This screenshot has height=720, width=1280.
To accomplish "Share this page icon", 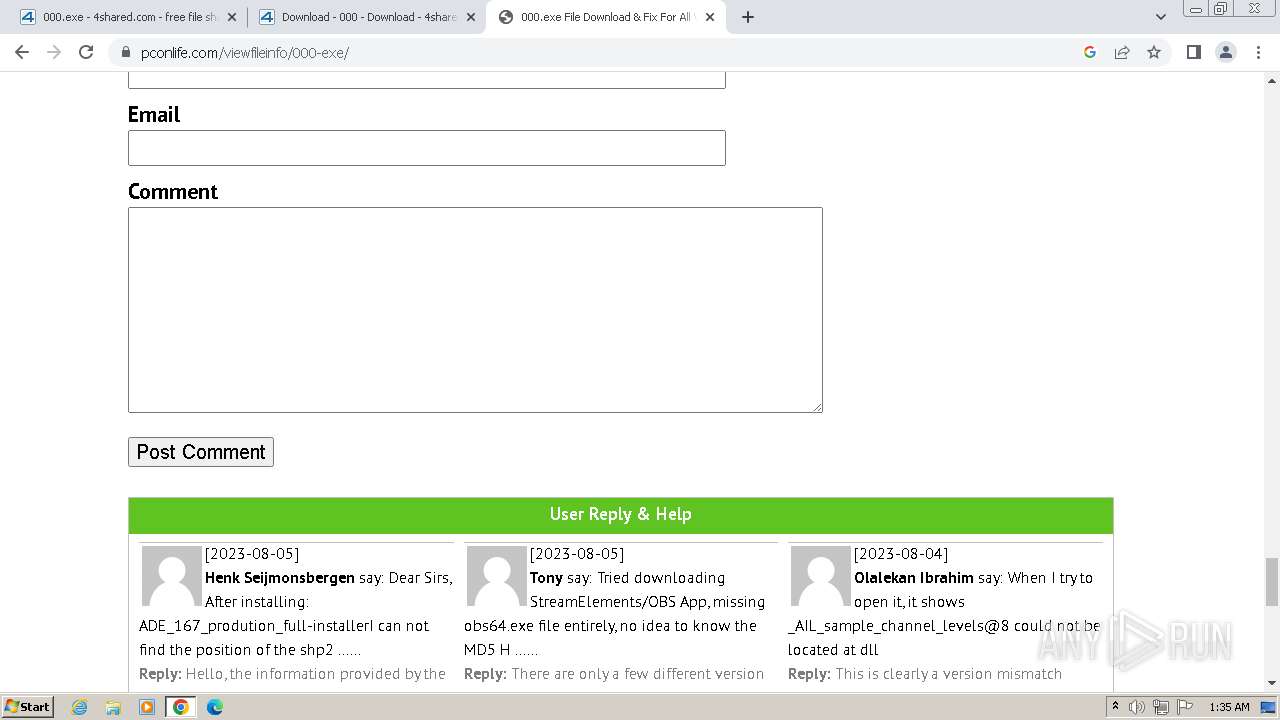I will [x=1122, y=52].
